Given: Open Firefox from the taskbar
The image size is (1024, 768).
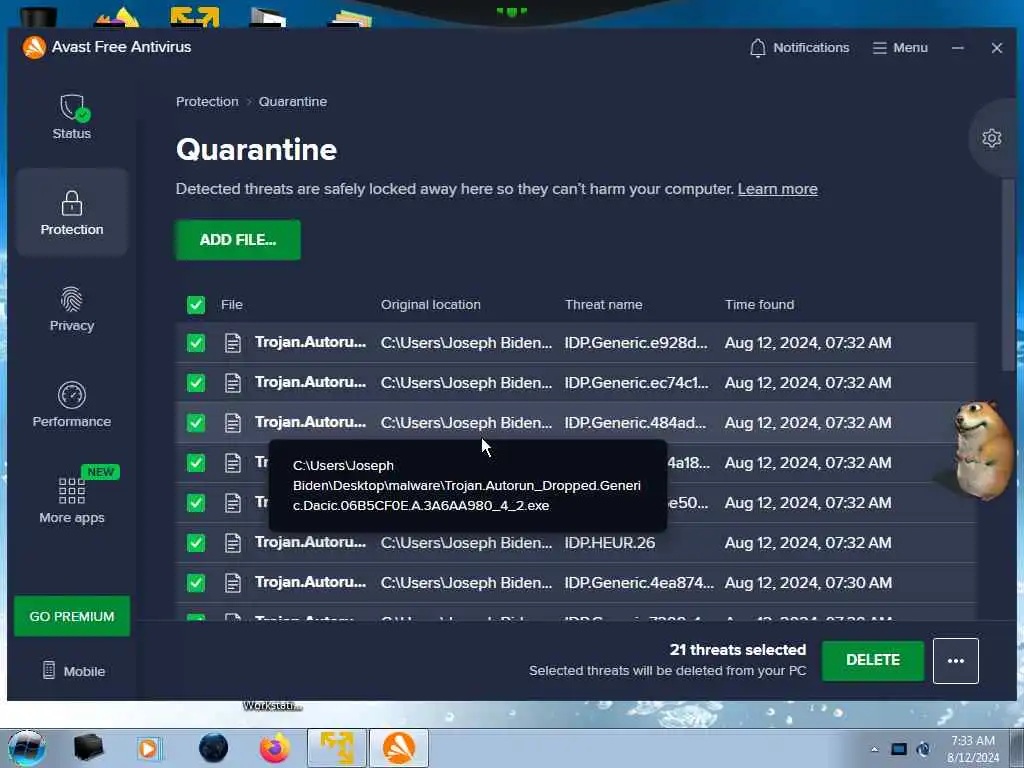Looking at the screenshot, I should pos(275,748).
